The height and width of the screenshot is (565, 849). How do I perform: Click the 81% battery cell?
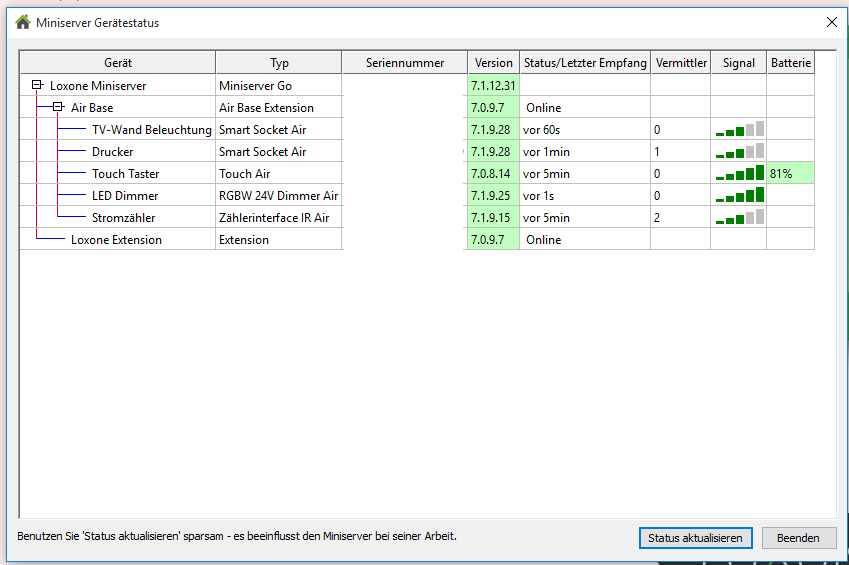tap(790, 174)
